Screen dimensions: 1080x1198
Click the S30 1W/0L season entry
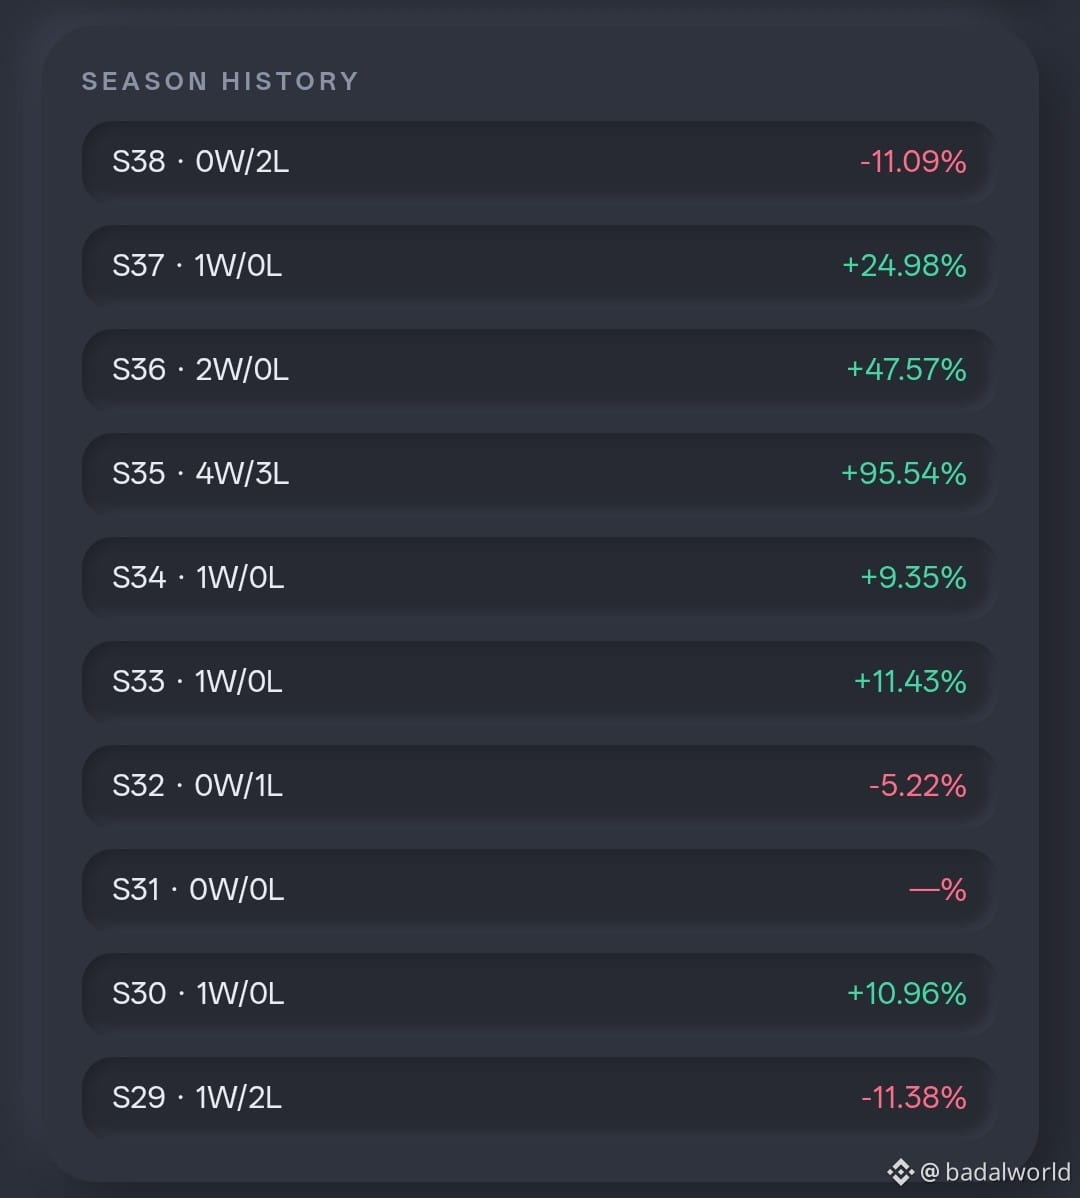tap(539, 992)
